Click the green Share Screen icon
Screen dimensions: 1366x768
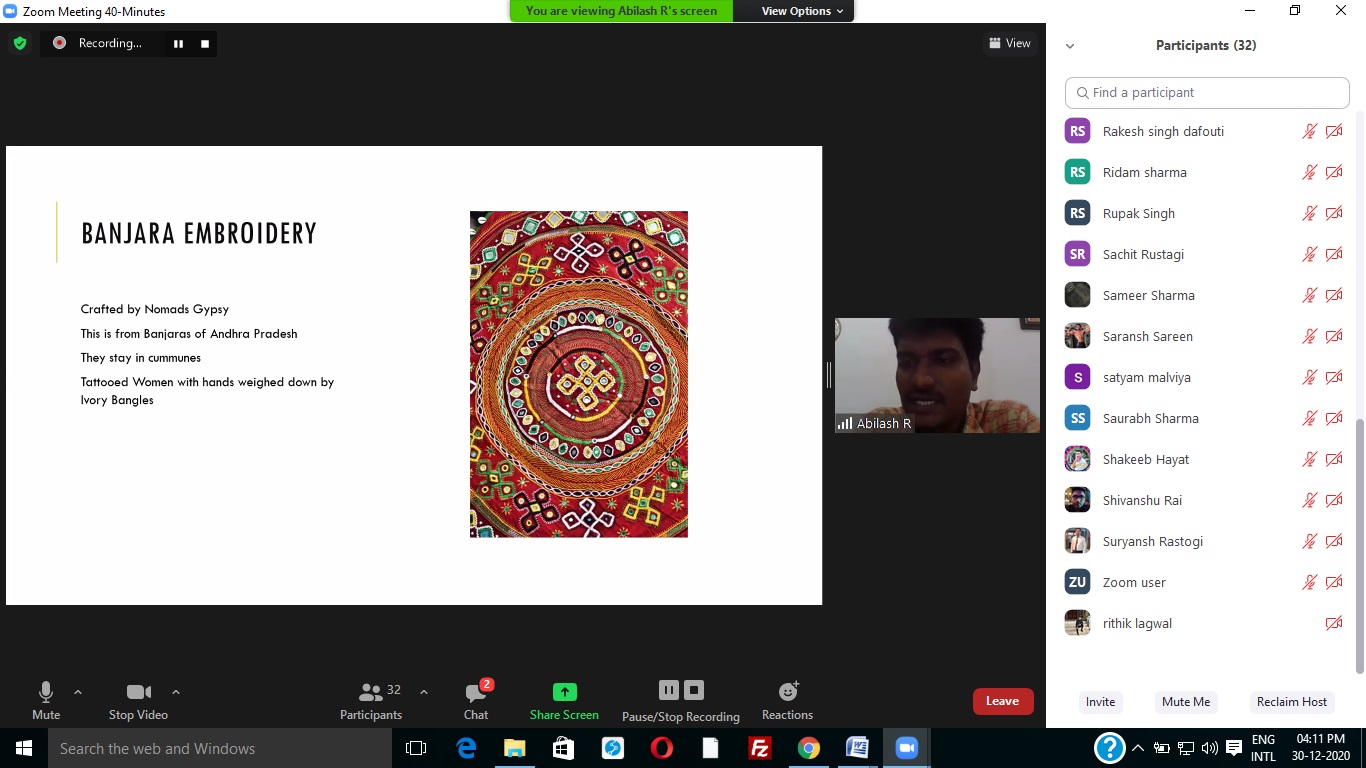(x=564, y=692)
